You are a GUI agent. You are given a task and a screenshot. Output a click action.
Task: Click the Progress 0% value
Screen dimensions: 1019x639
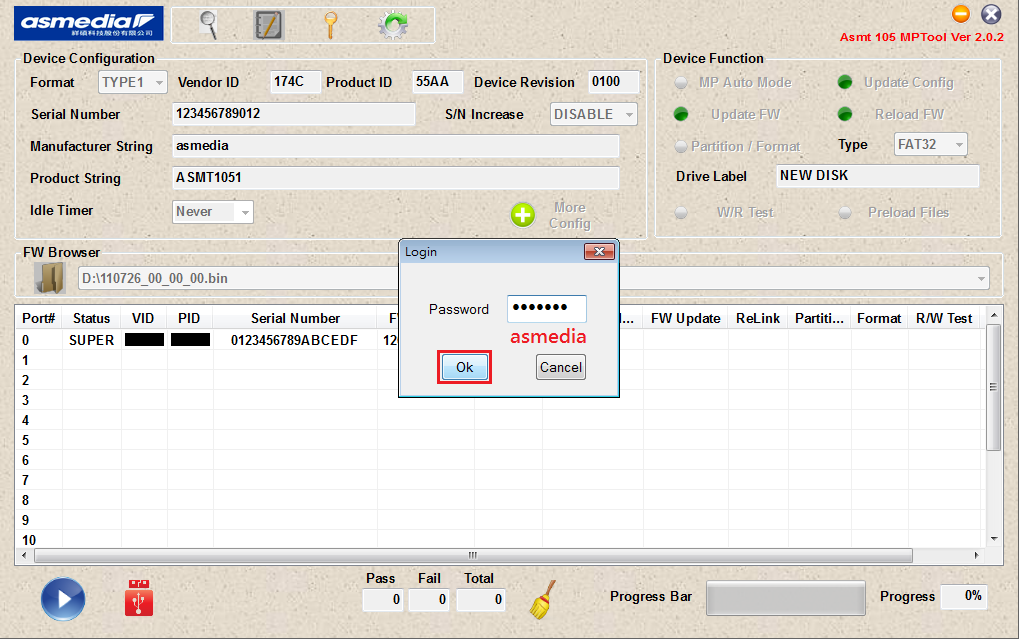click(964, 596)
